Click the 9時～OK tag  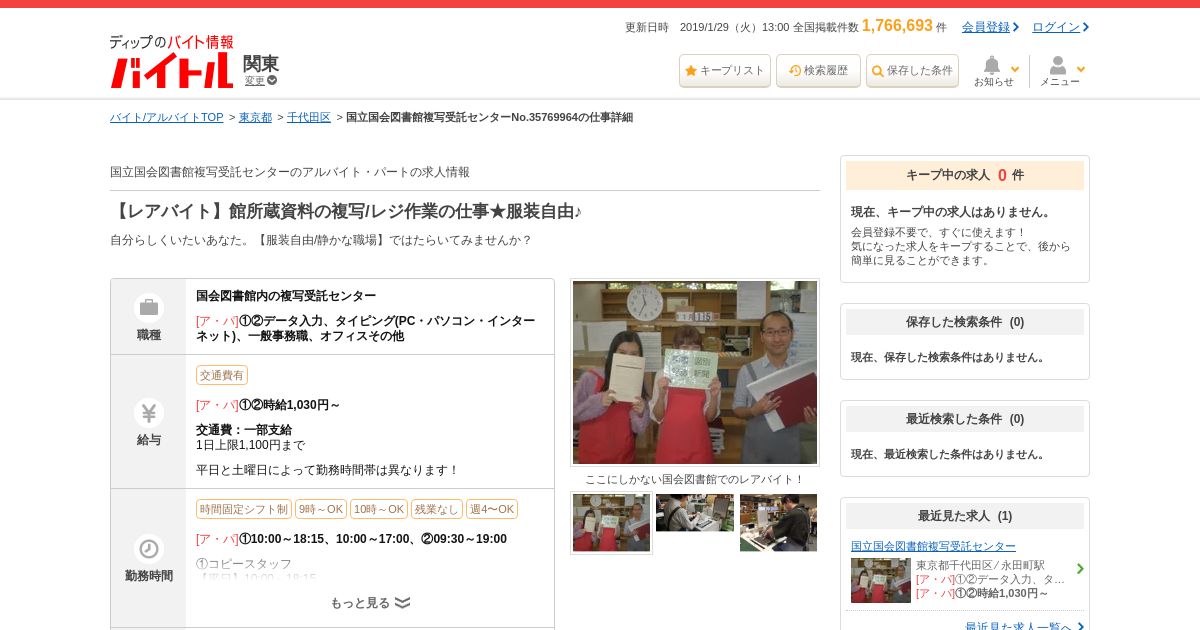click(321, 509)
